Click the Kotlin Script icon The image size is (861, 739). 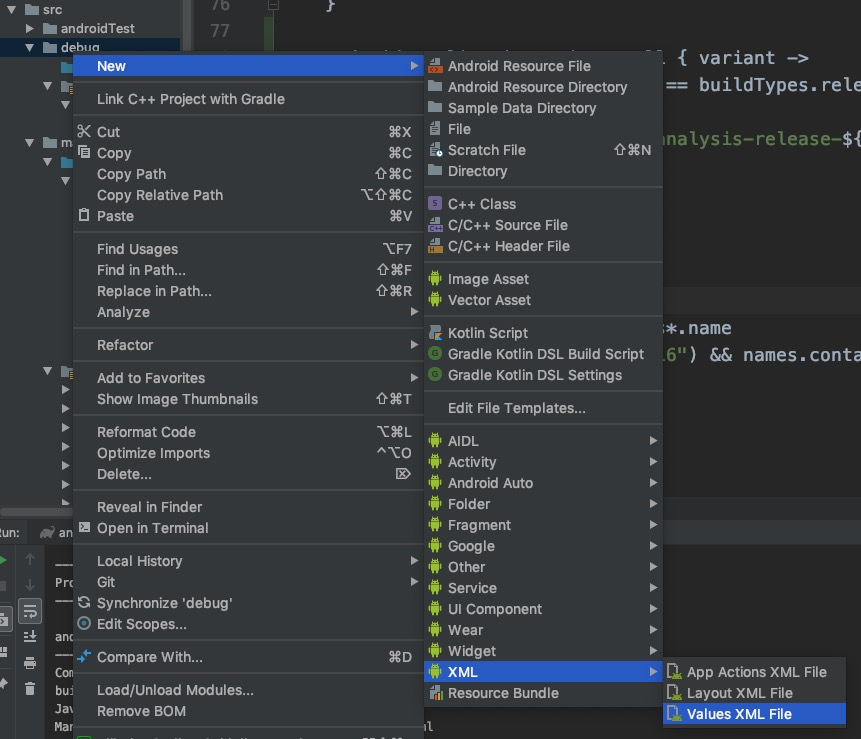[435, 333]
